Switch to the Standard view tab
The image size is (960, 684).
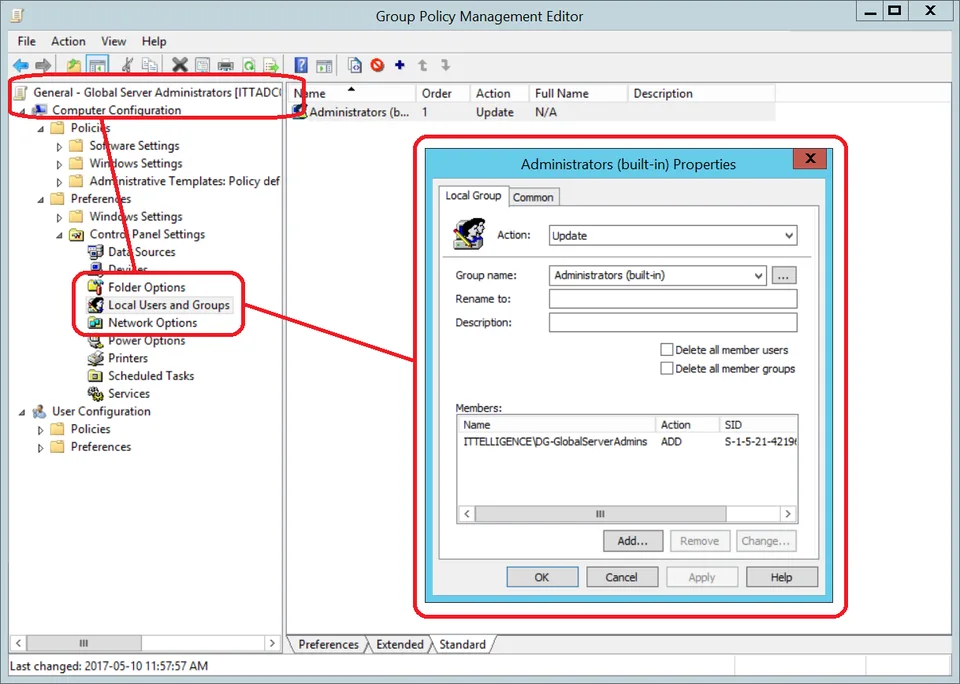[x=462, y=644]
